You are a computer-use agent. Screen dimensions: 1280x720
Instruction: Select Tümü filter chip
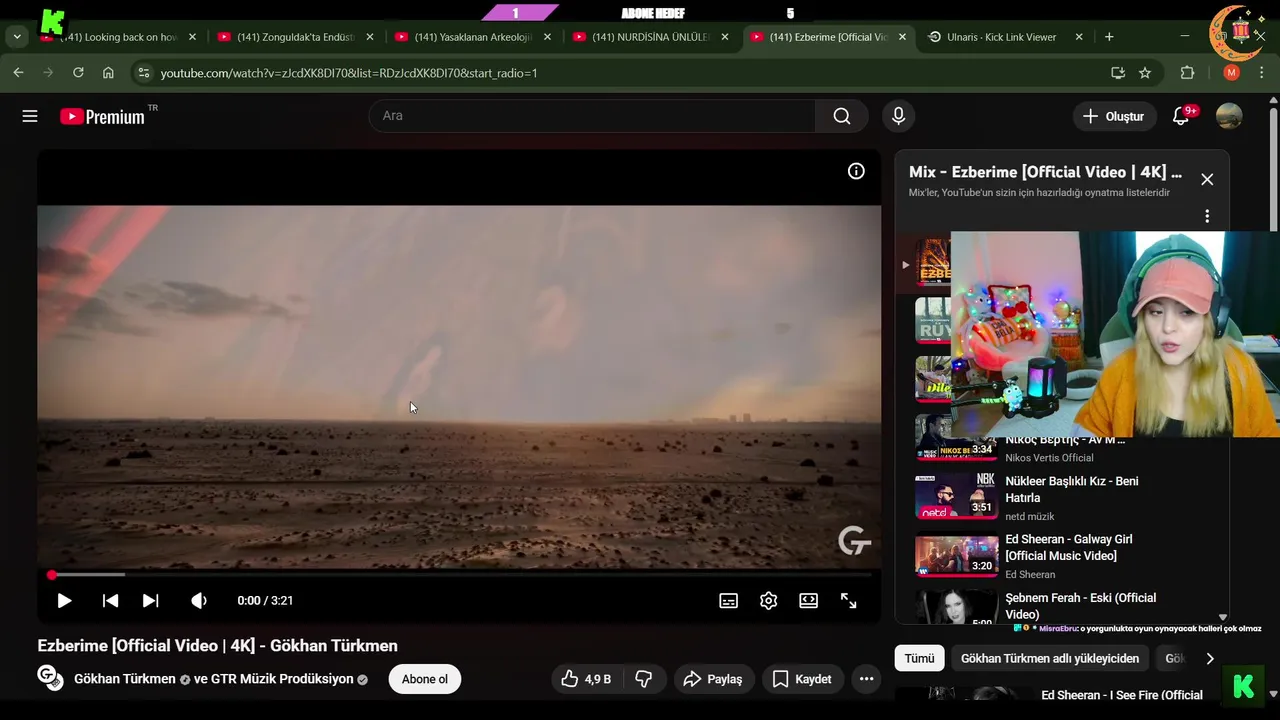[x=919, y=658]
